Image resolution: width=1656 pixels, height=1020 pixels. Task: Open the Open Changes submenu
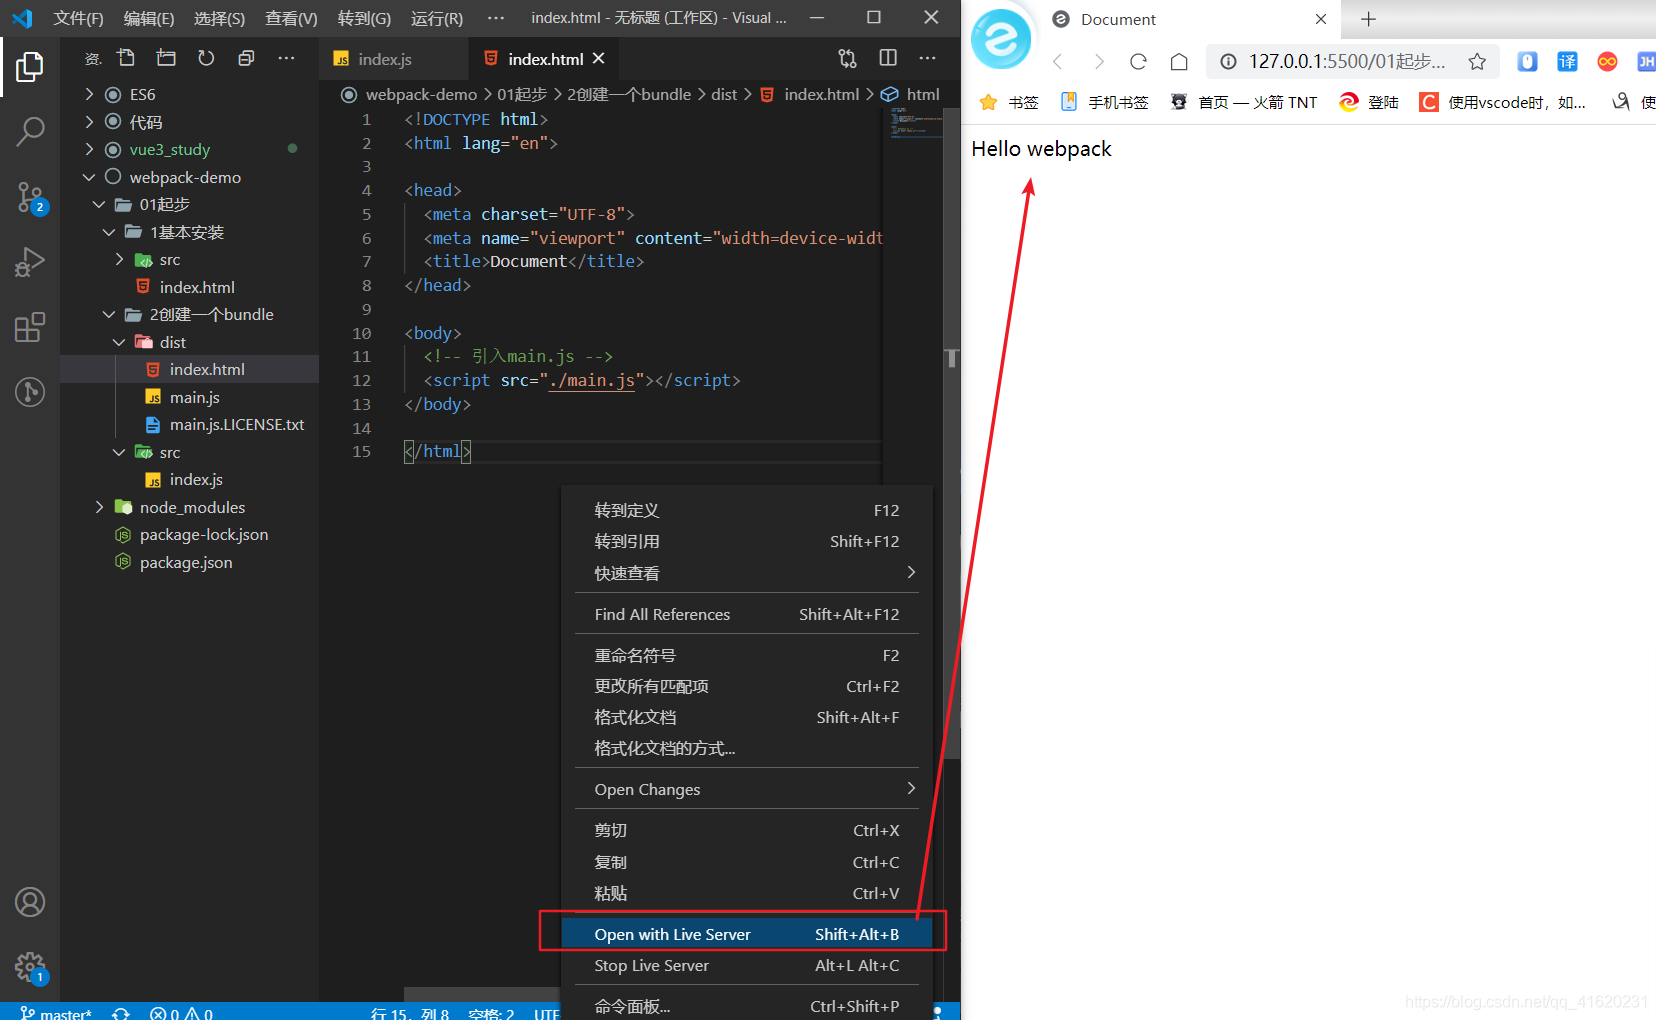coord(746,789)
